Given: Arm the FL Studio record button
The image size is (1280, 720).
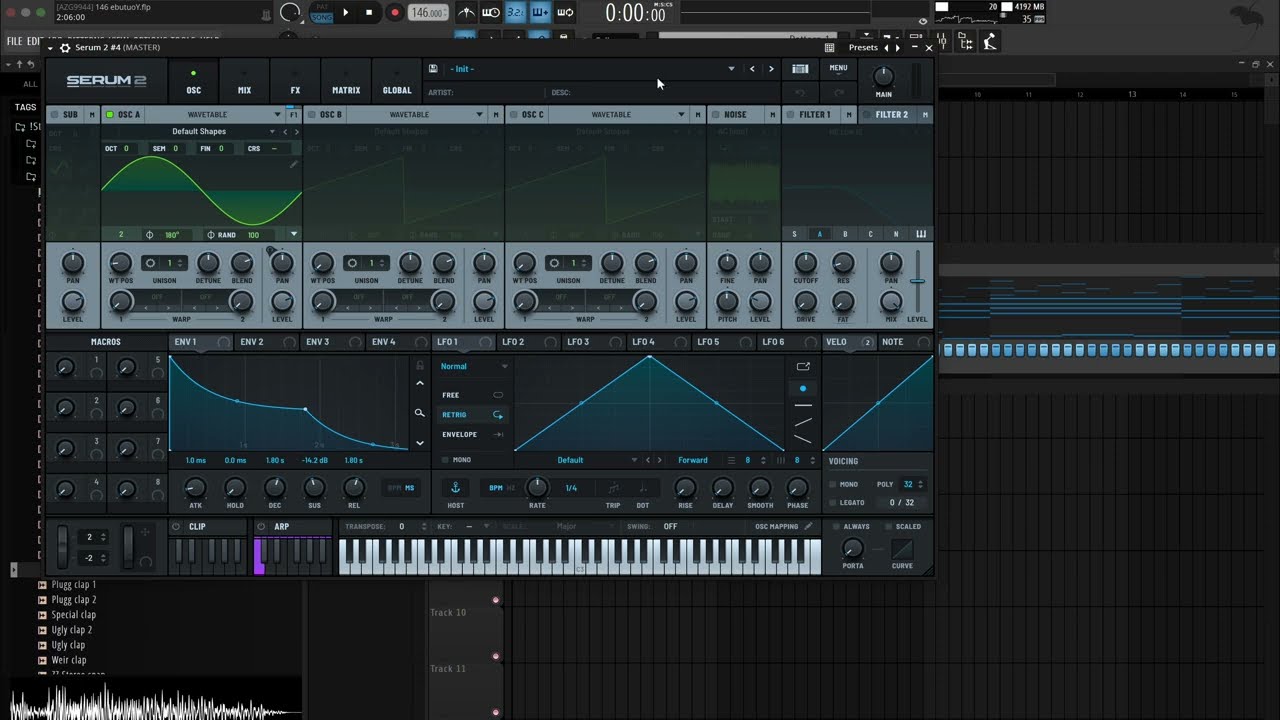Looking at the screenshot, I should 394,13.
